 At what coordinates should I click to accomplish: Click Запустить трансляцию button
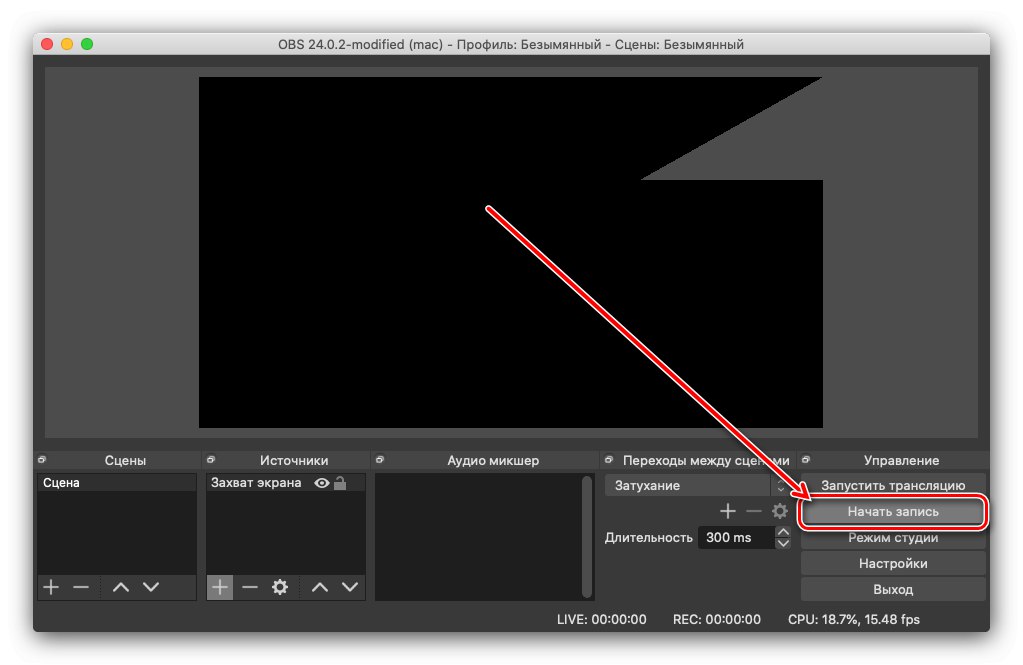[893, 486]
